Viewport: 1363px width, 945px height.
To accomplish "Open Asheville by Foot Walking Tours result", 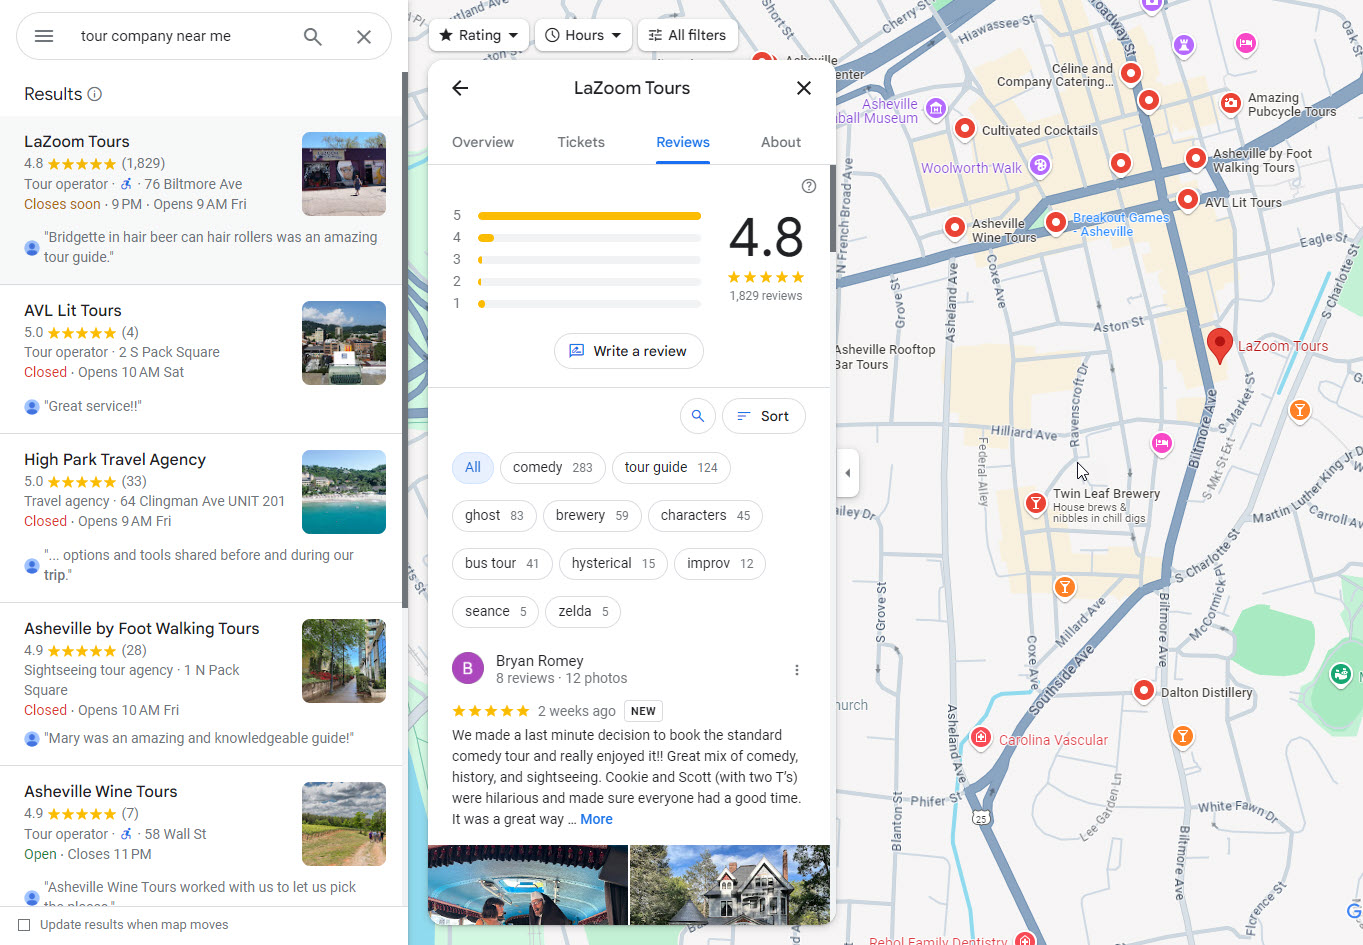I will tap(201, 684).
